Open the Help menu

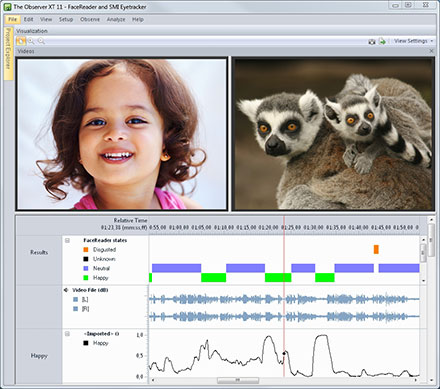[138, 19]
